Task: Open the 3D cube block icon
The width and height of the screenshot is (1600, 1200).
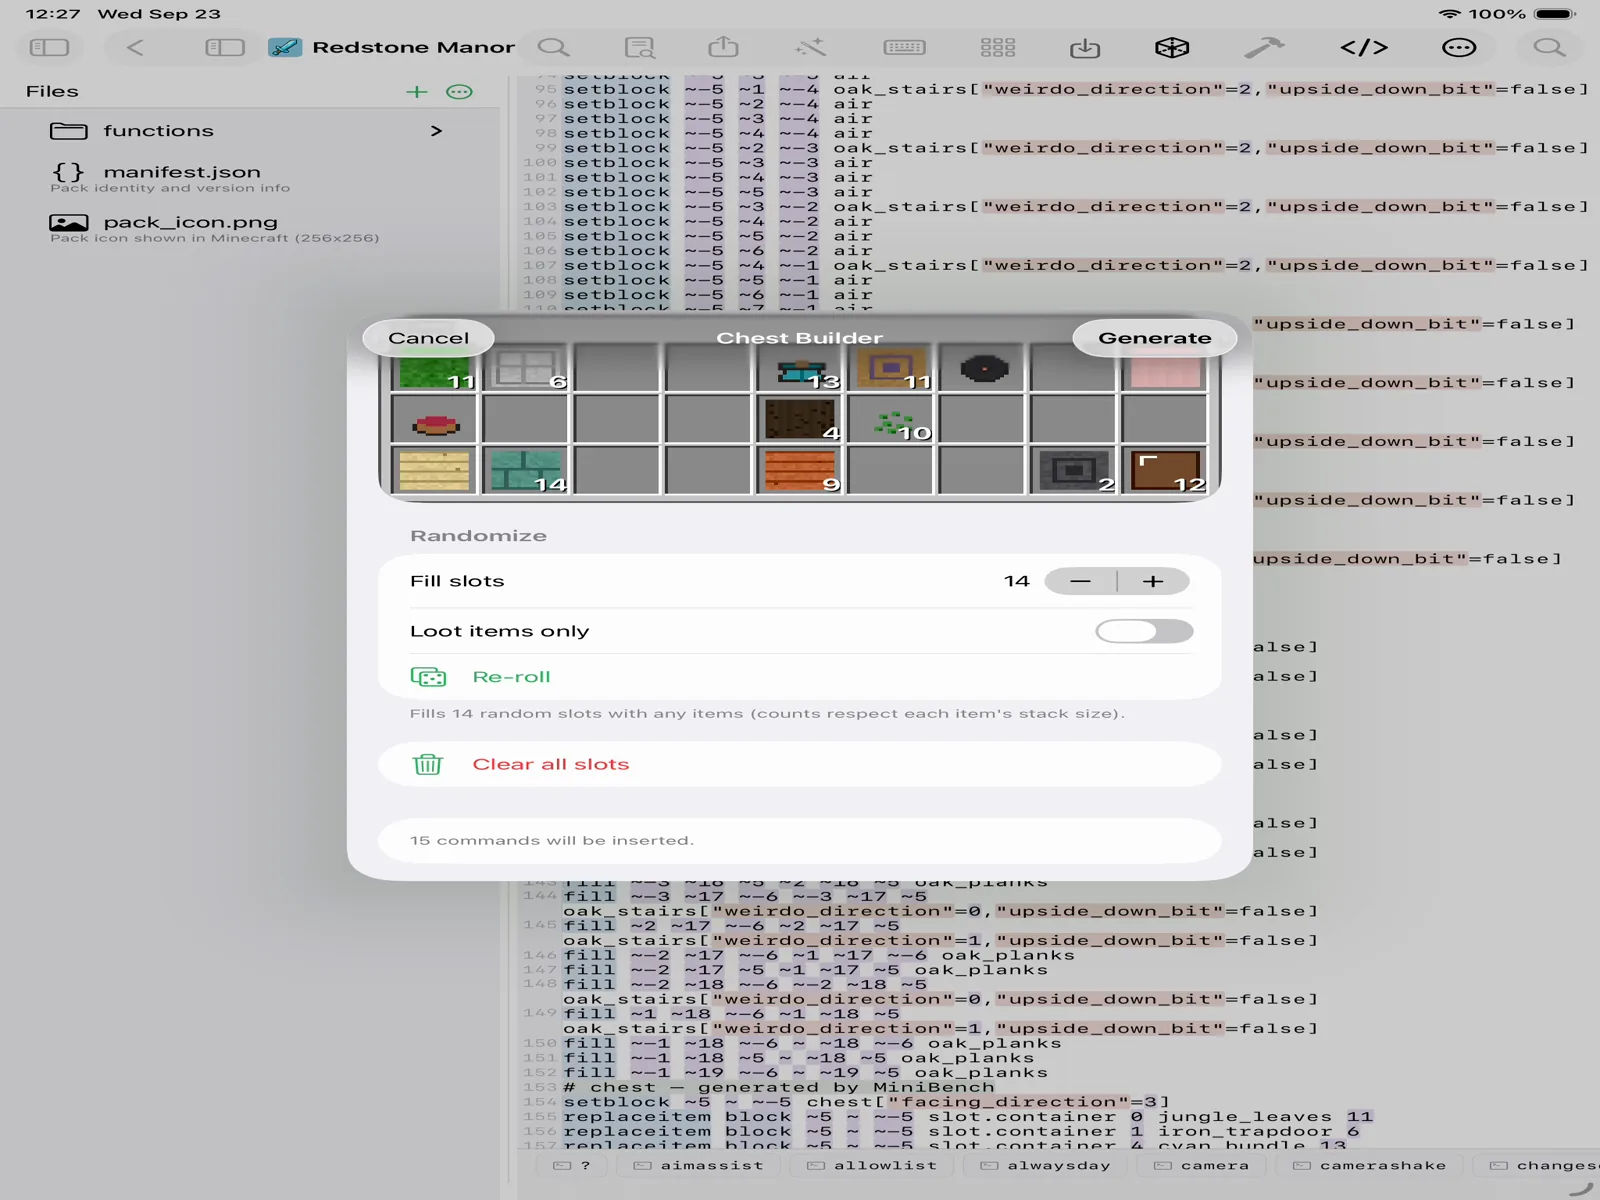Action: tap(1172, 47)
